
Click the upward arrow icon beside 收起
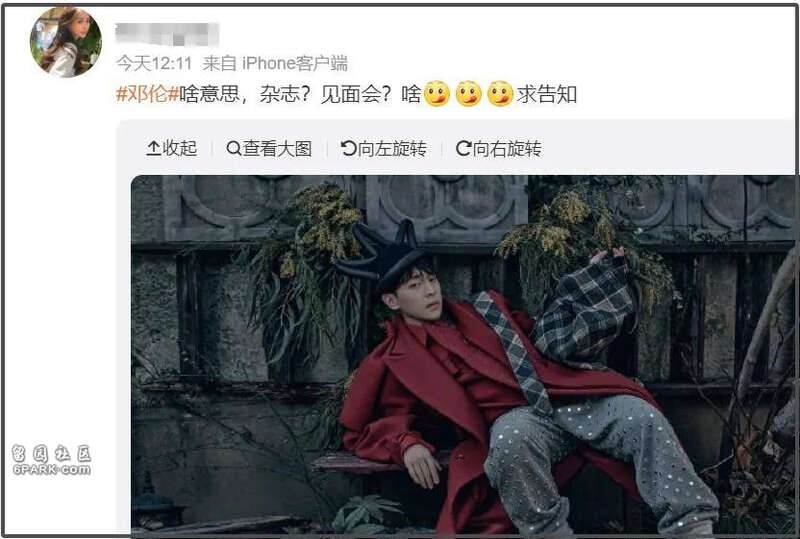(x=153, y=149)
